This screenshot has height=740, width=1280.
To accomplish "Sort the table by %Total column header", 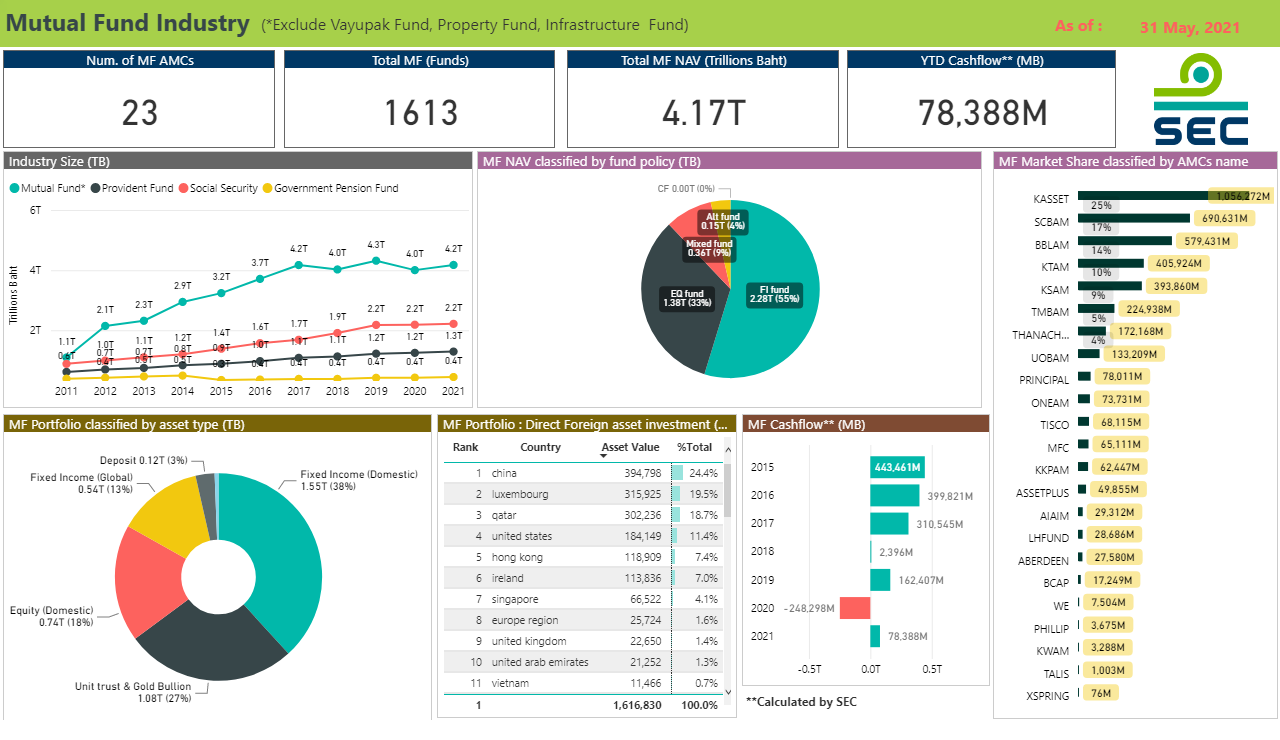I will [694, 447].
